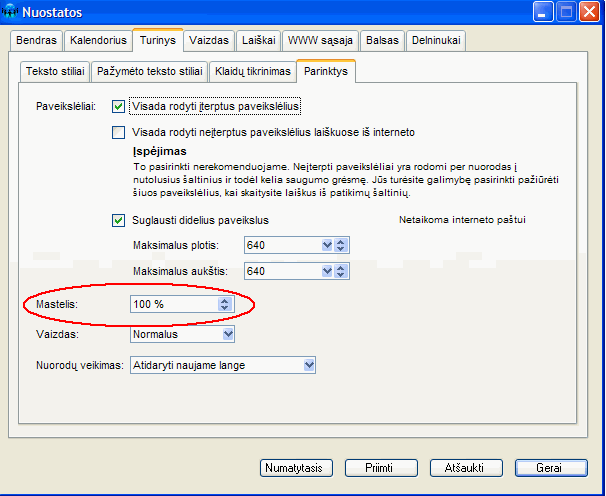606x496 pixels.
Task: Open the Klaidų tikrinimas sub-tab
Action: pyautogui.click(x=253, y=72)
